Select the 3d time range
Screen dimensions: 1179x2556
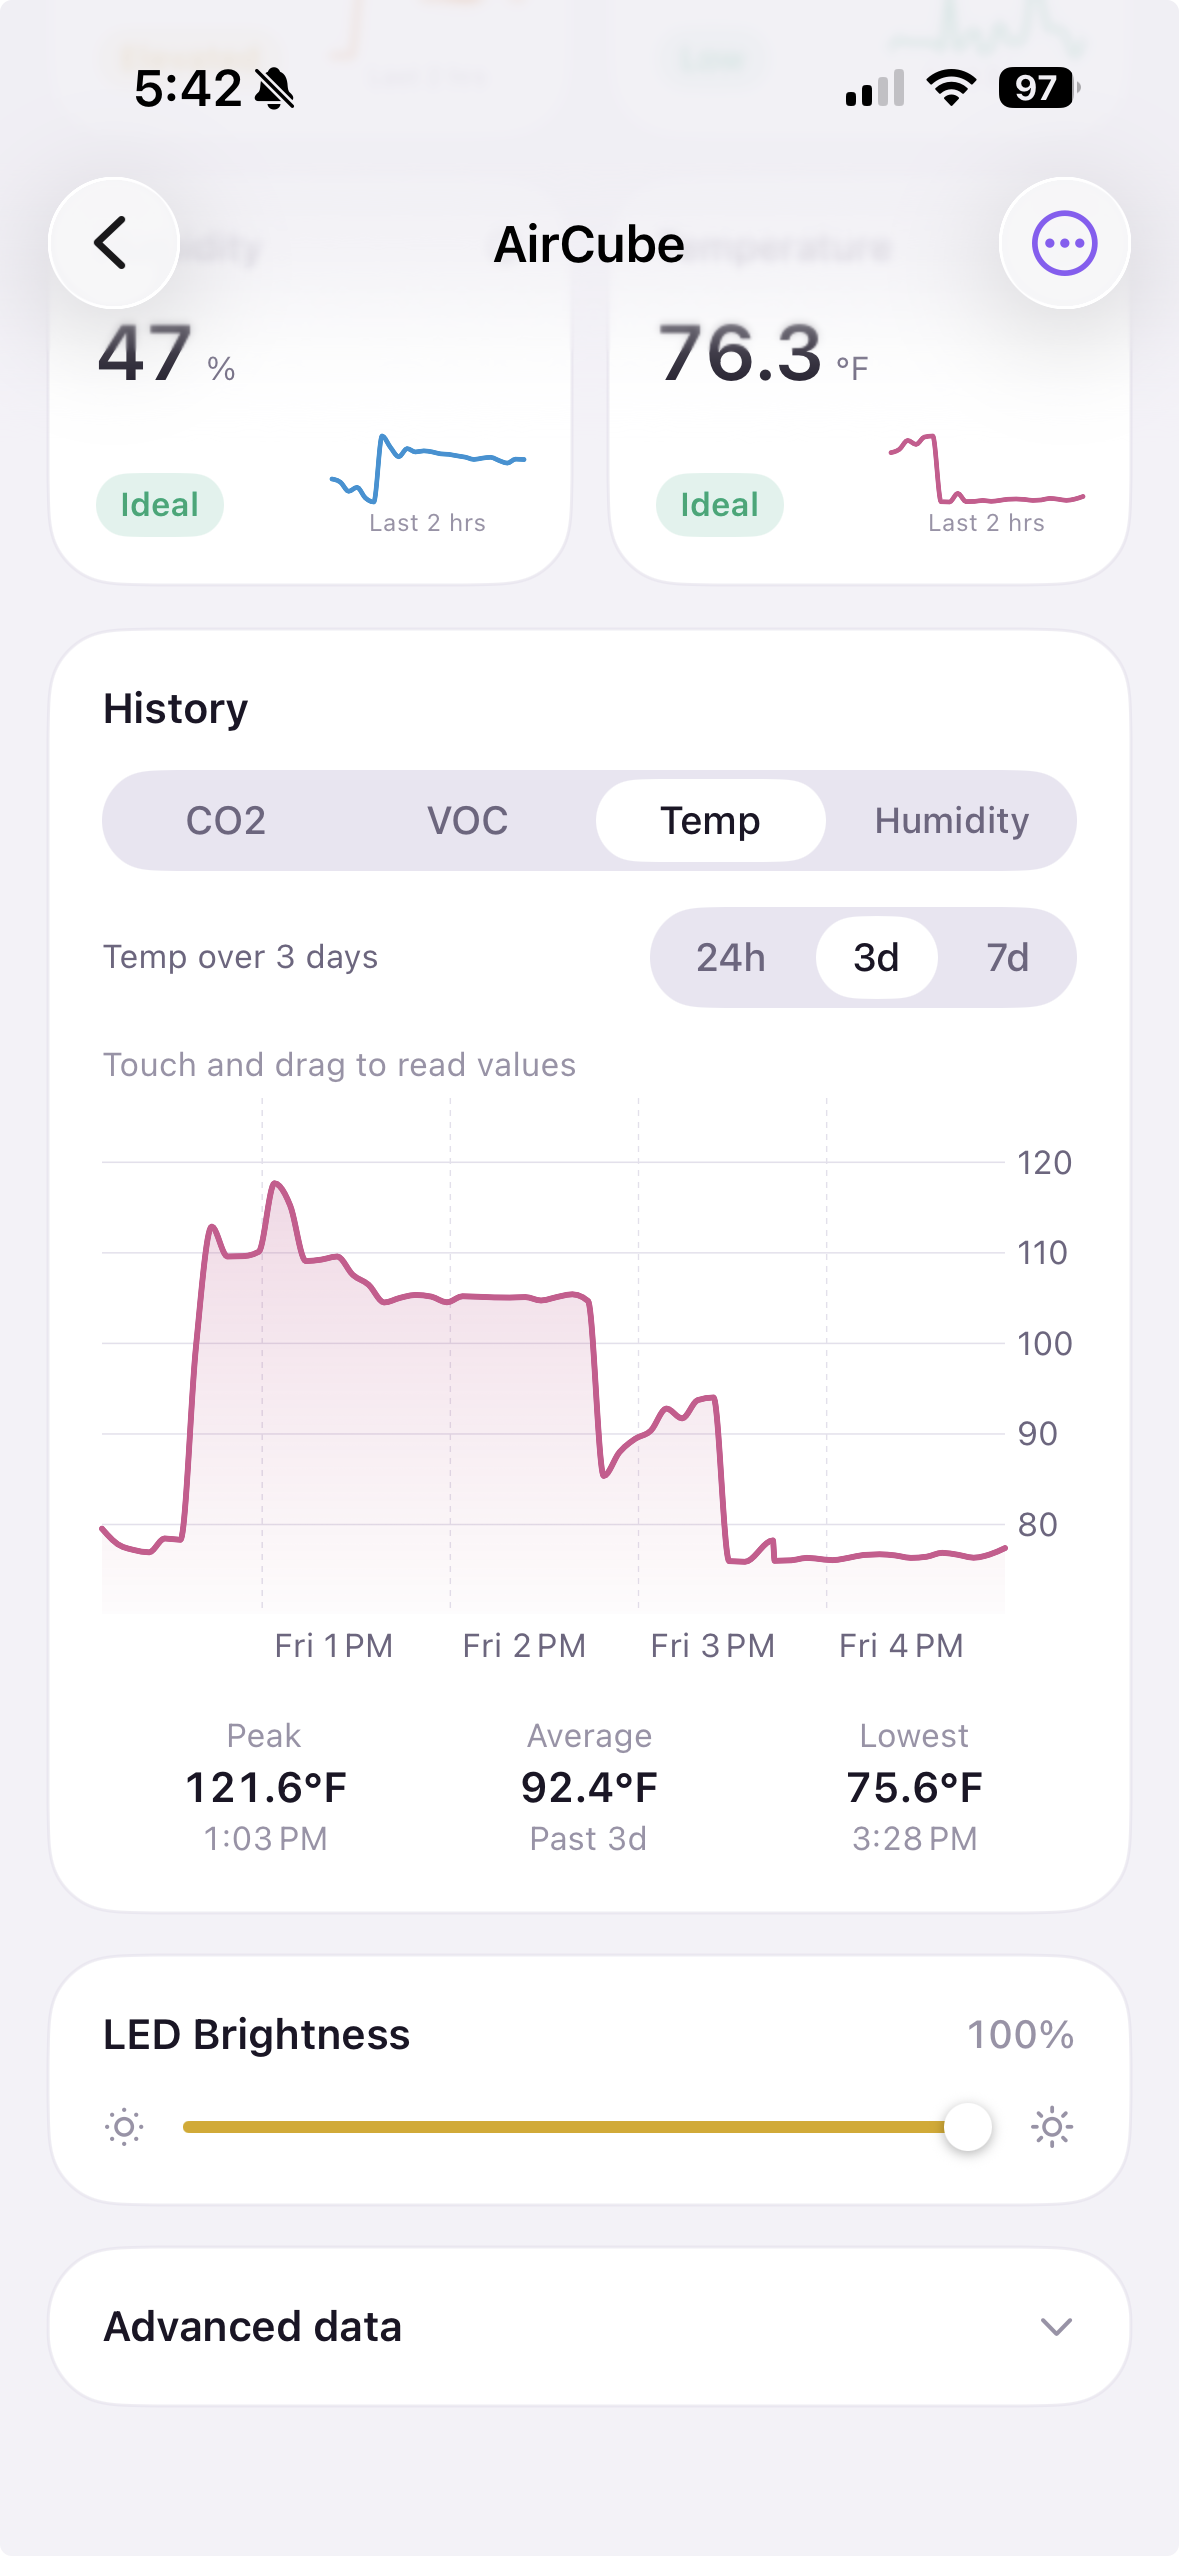pos(876,957)
